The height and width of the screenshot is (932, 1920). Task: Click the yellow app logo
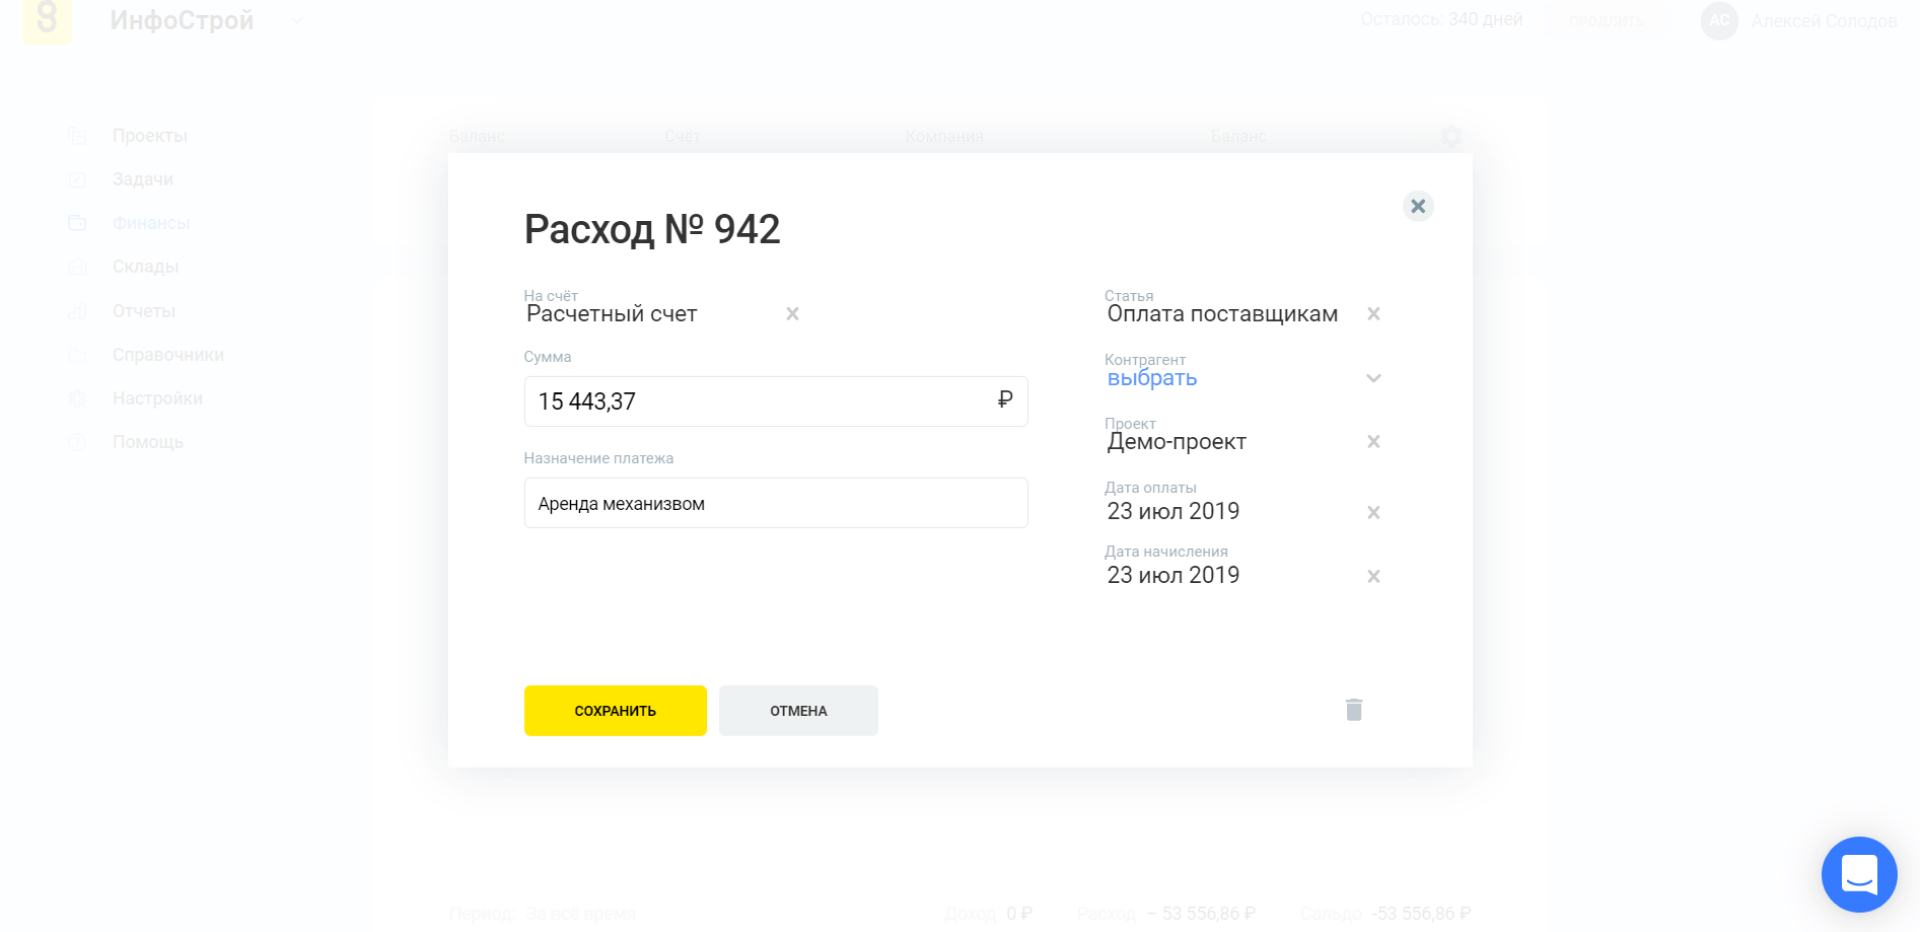click(x=47, y=20)
